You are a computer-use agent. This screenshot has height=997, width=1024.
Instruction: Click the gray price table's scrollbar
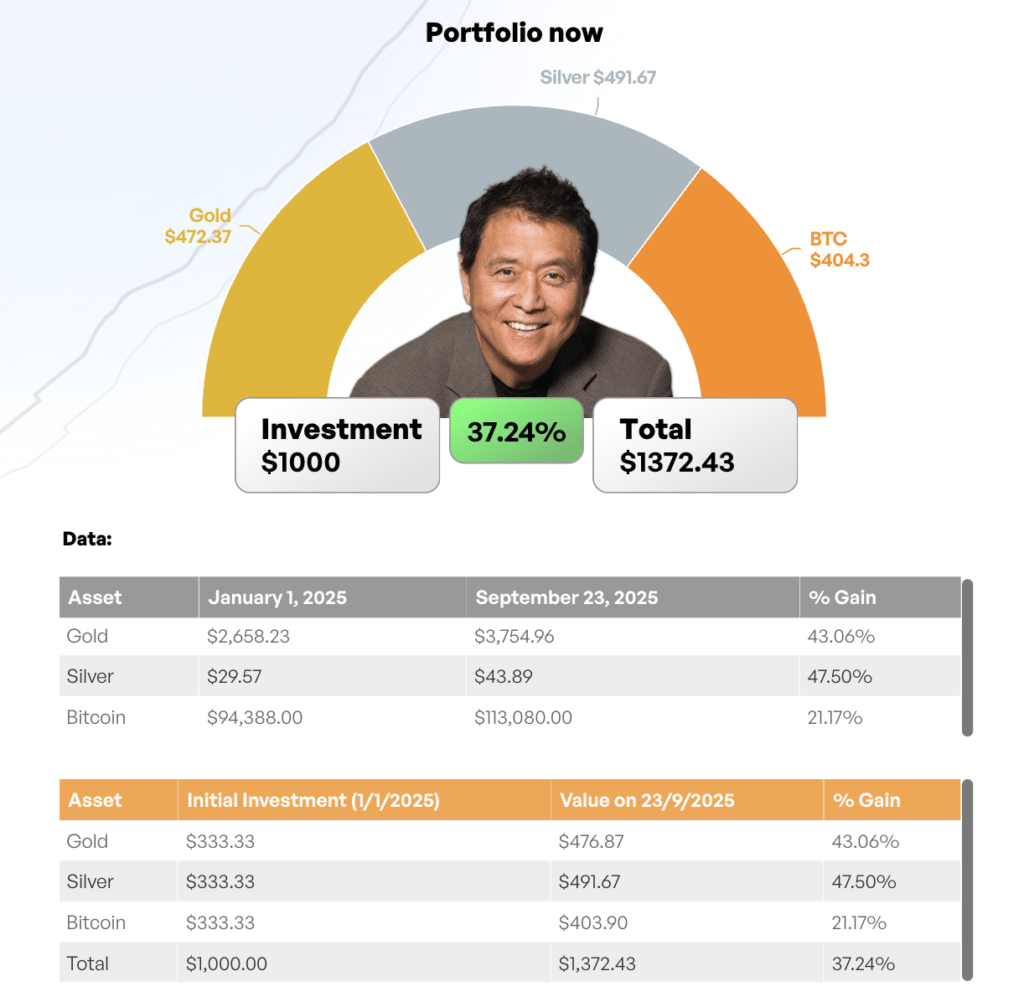point(966,656)
